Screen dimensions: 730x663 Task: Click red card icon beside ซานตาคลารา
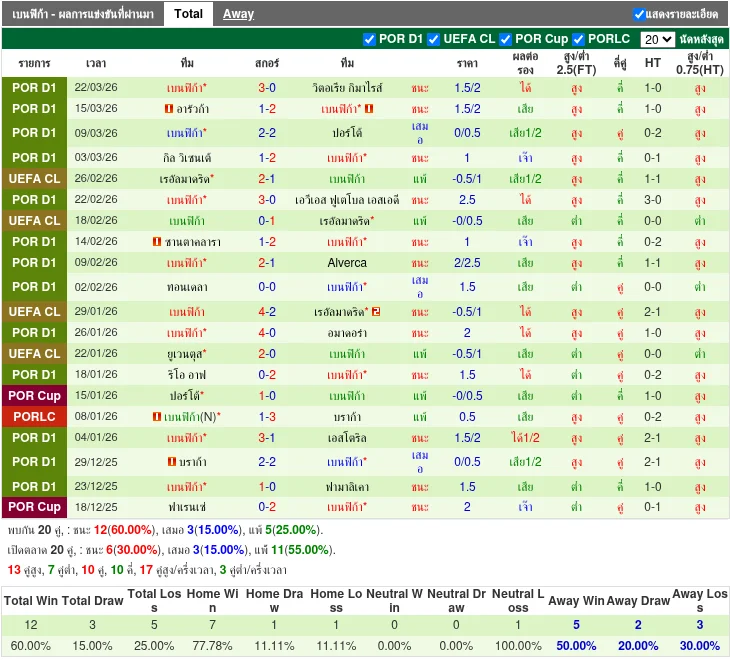coord(158,242)
